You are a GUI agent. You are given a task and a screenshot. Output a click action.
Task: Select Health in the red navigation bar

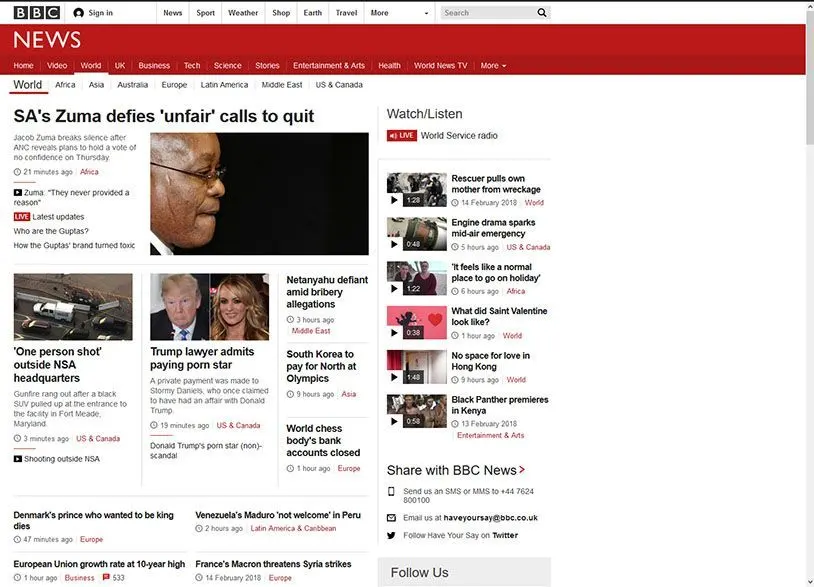click(389, 65)
